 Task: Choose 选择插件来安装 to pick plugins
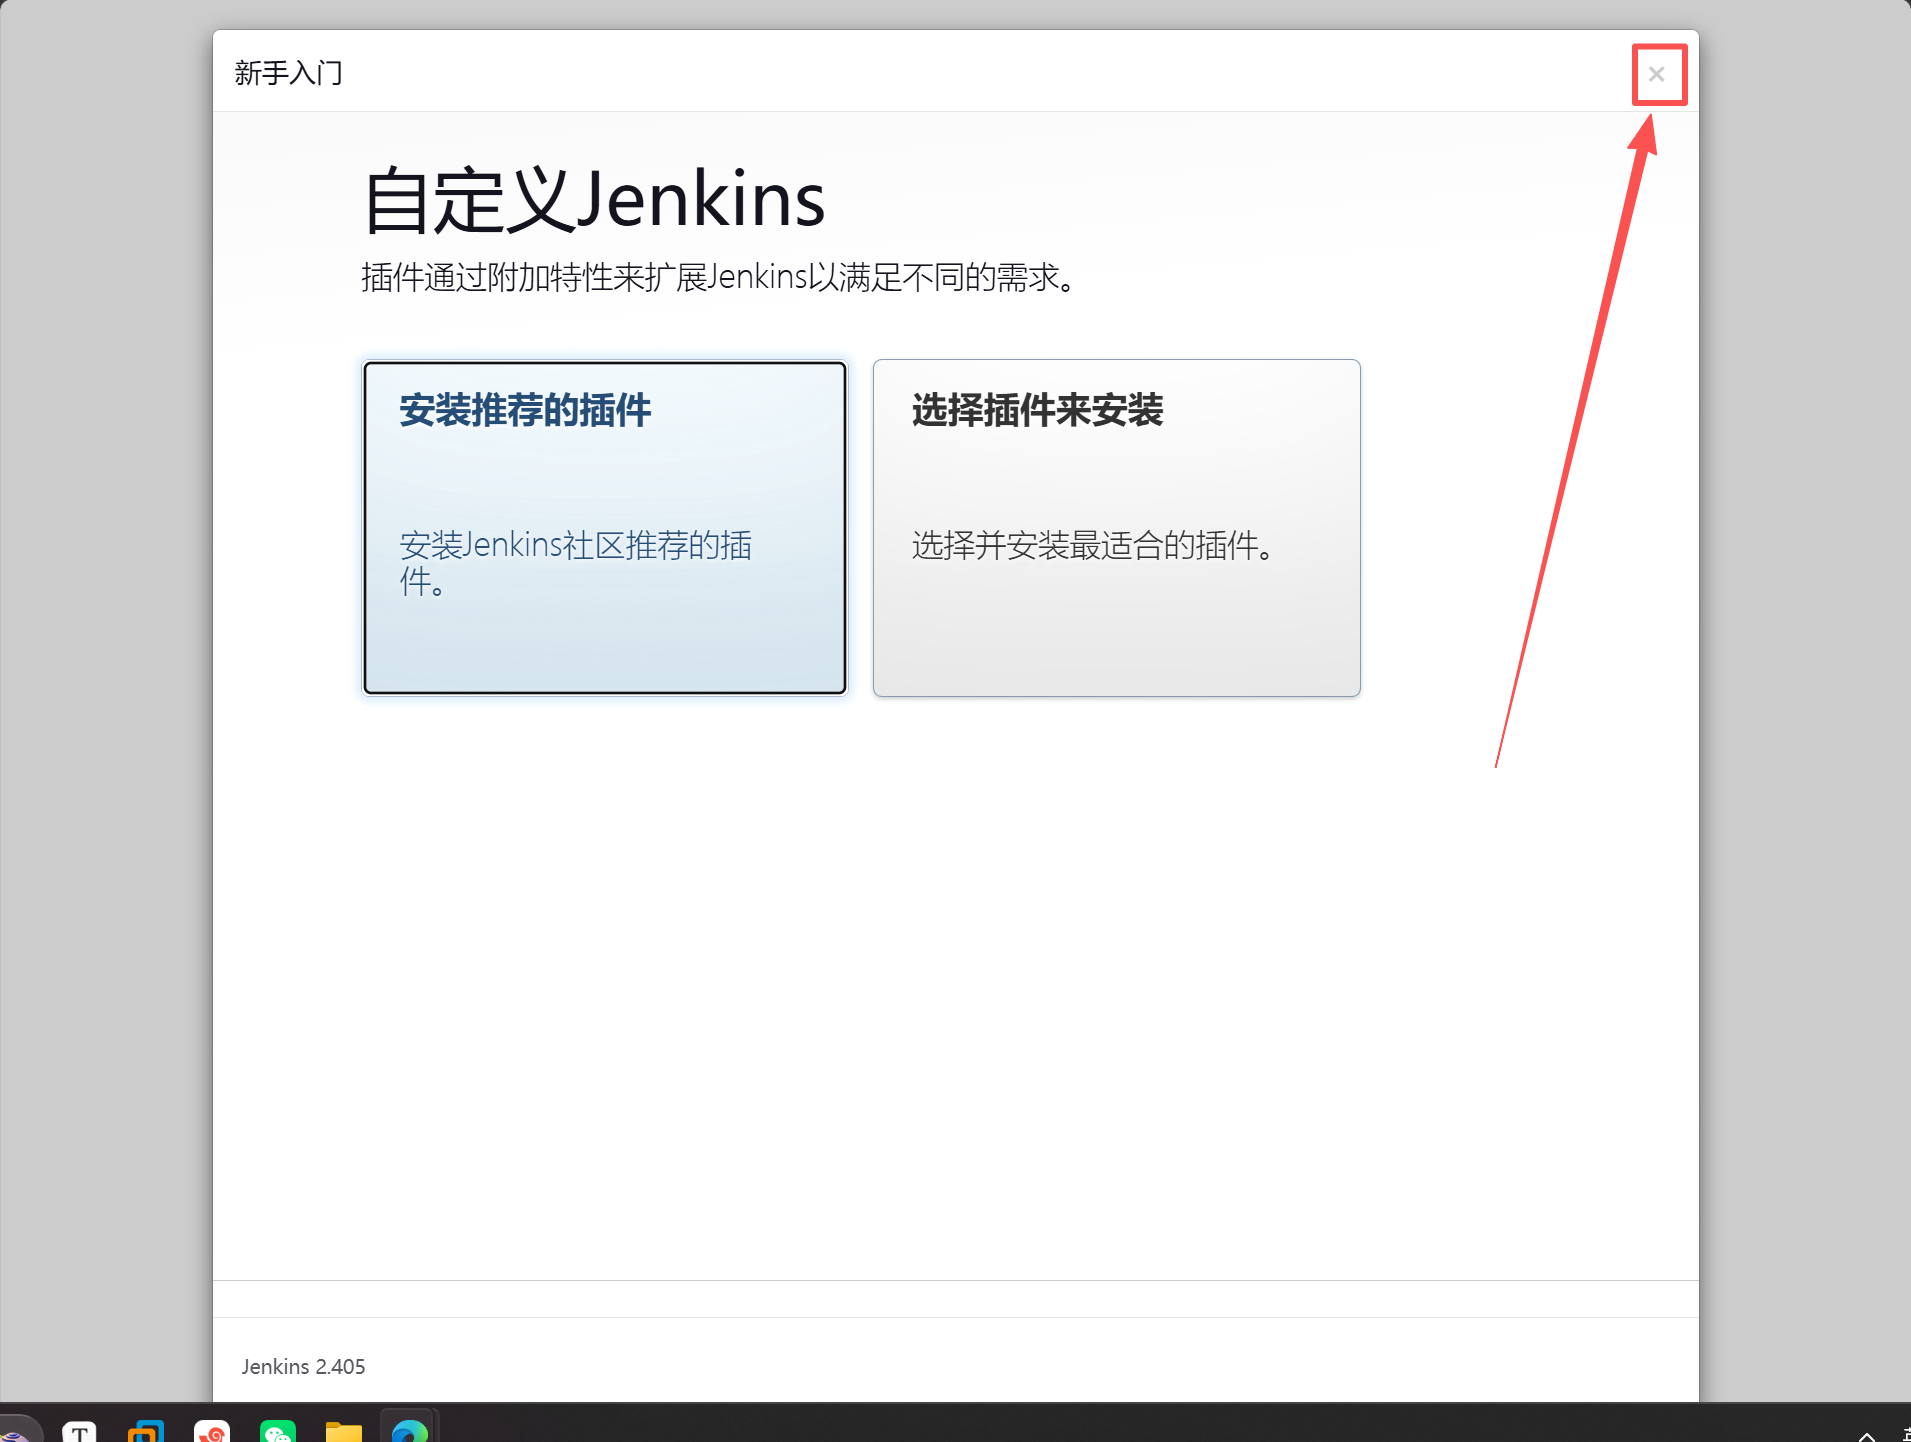(x=1116, y=528)
